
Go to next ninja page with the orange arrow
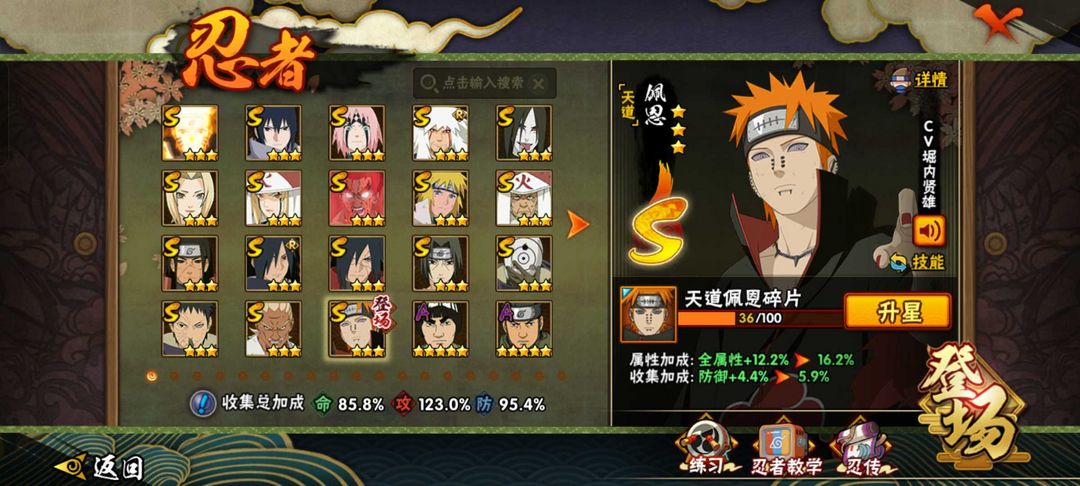click(578, 224)
